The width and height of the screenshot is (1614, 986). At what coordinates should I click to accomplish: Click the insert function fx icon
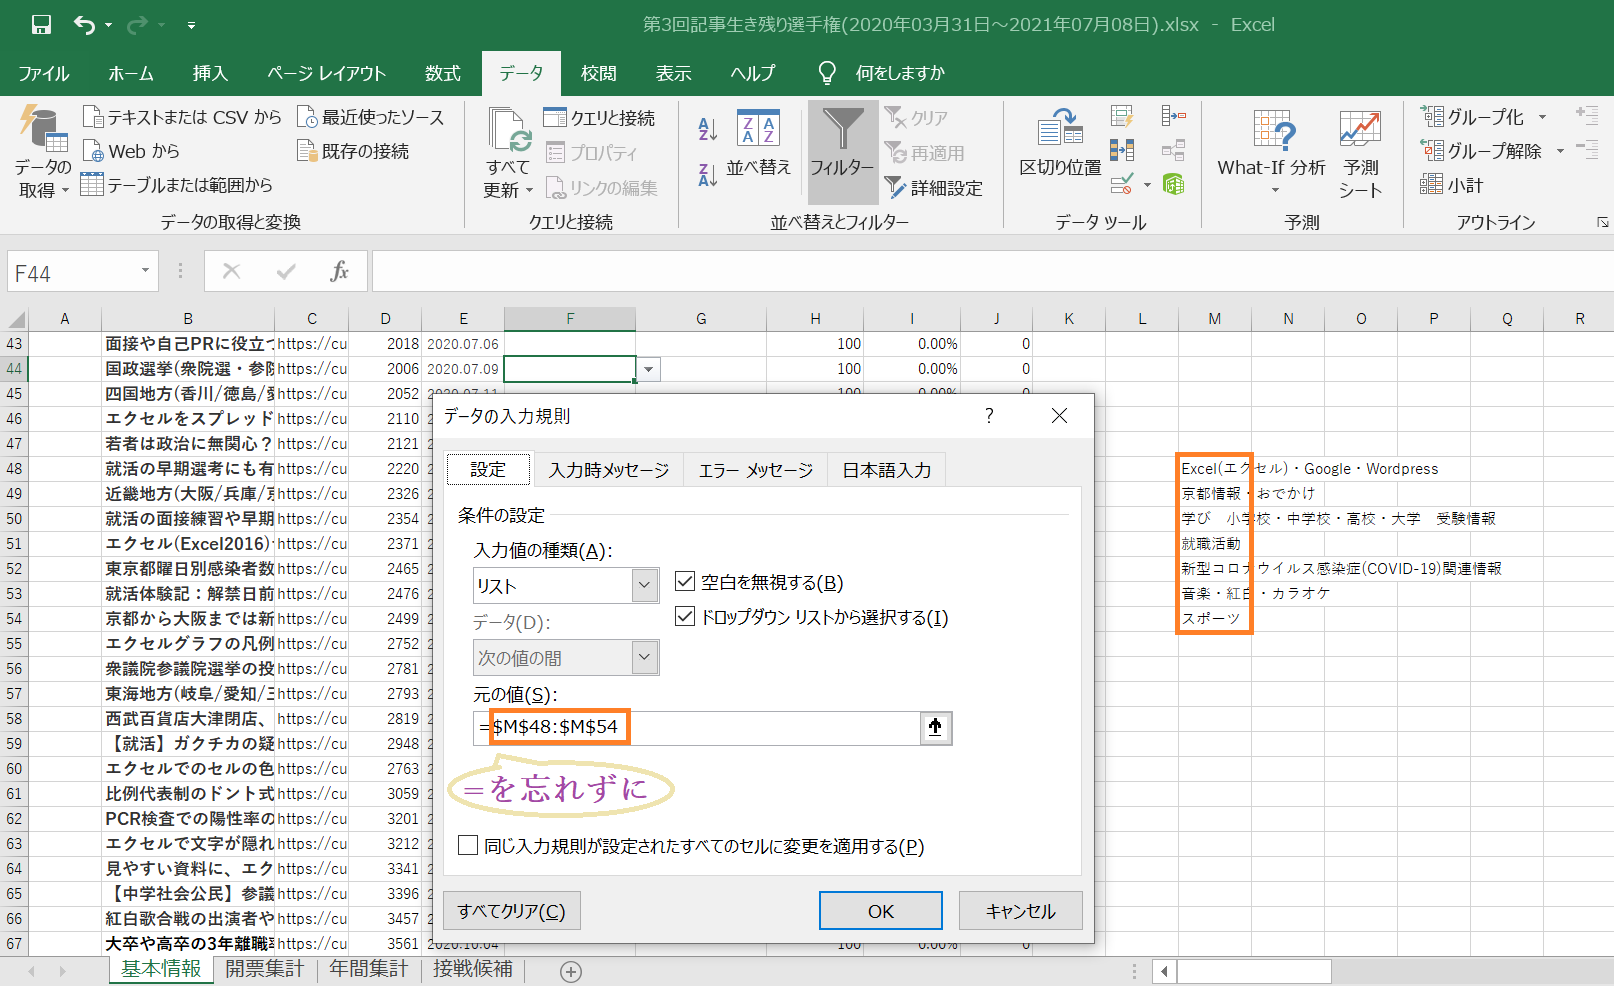coord(339,272)
